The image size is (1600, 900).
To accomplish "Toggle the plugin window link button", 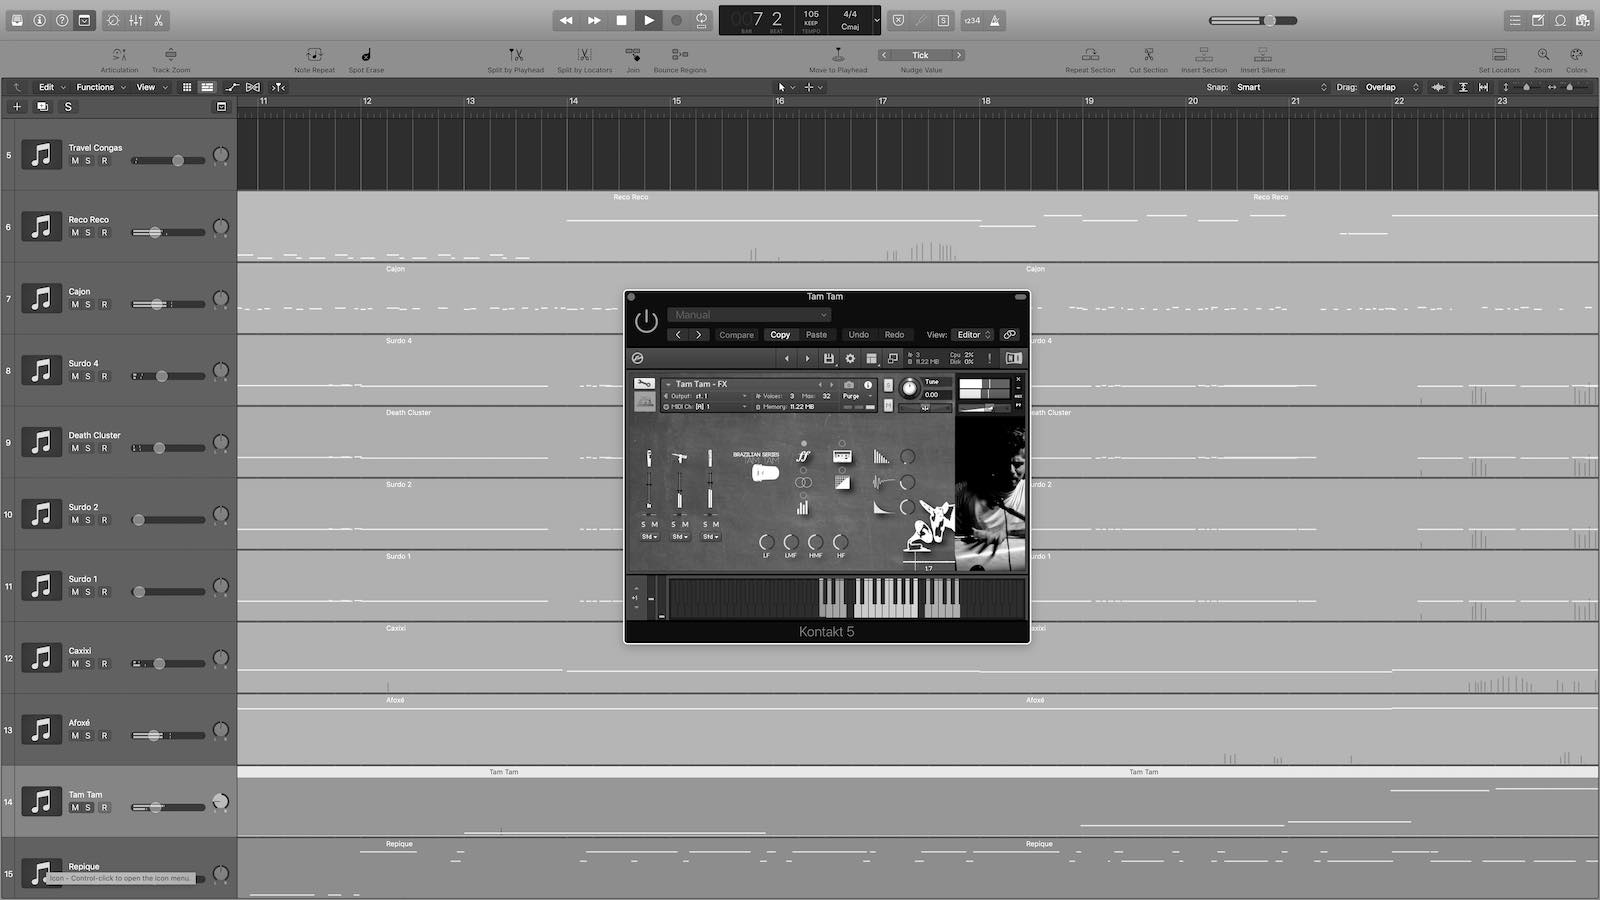I will click(1010, 335).
